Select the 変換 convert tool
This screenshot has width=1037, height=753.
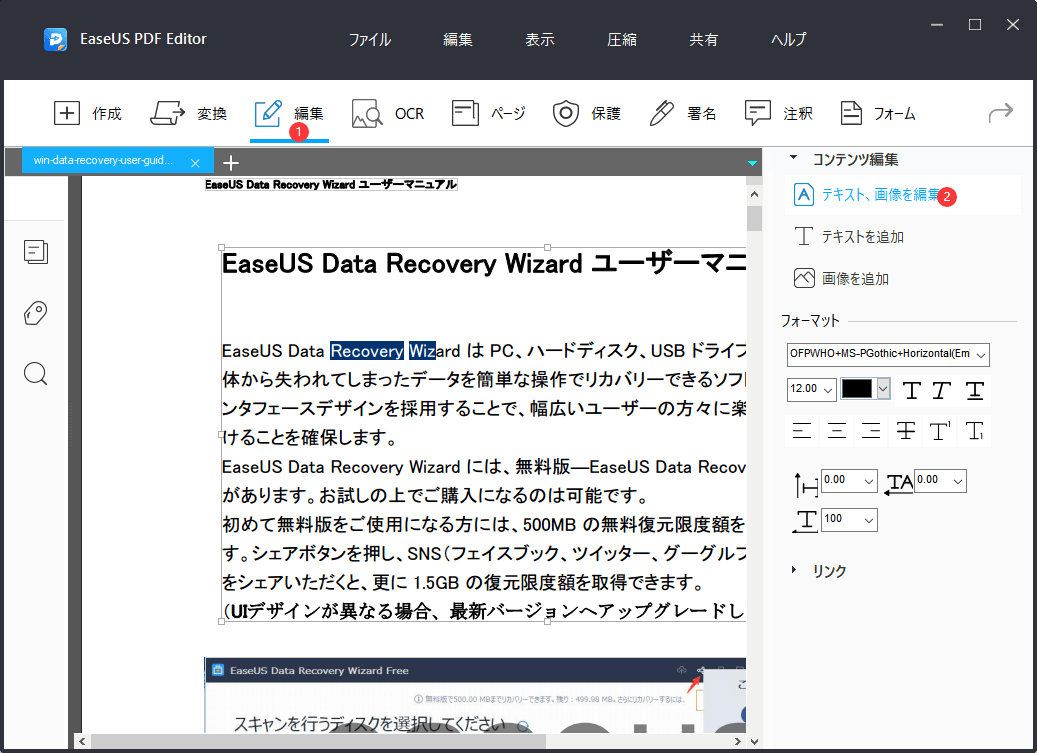pos(189,113)
